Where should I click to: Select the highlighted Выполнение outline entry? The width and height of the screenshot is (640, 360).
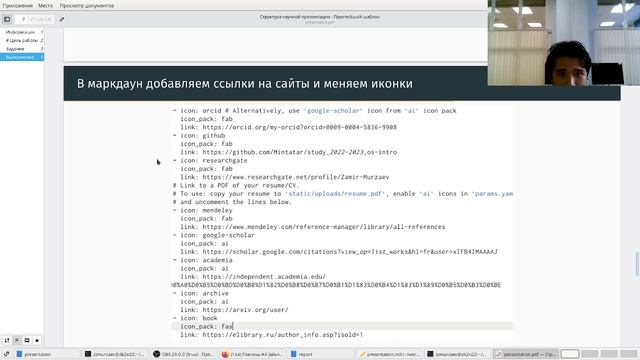point(22,57)
